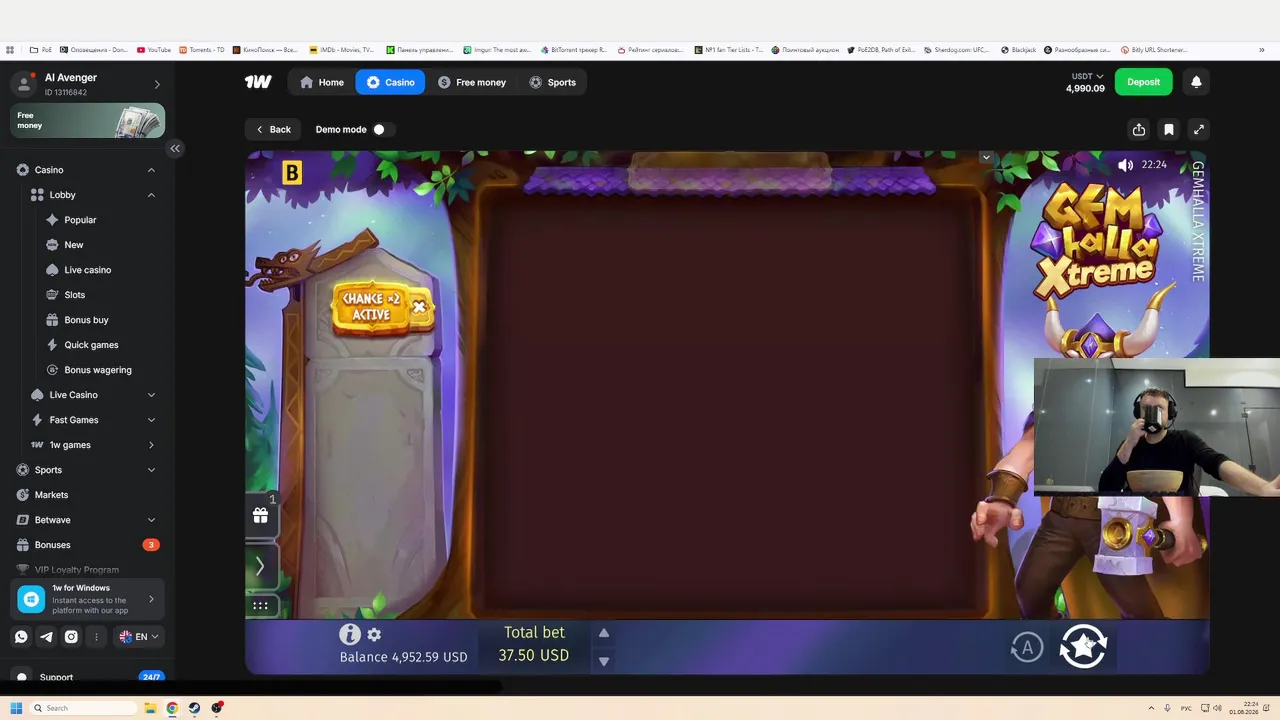The width and height of the screenshot is (1280, 720).
Task: Open Windows Start menu
Action: 16,708
